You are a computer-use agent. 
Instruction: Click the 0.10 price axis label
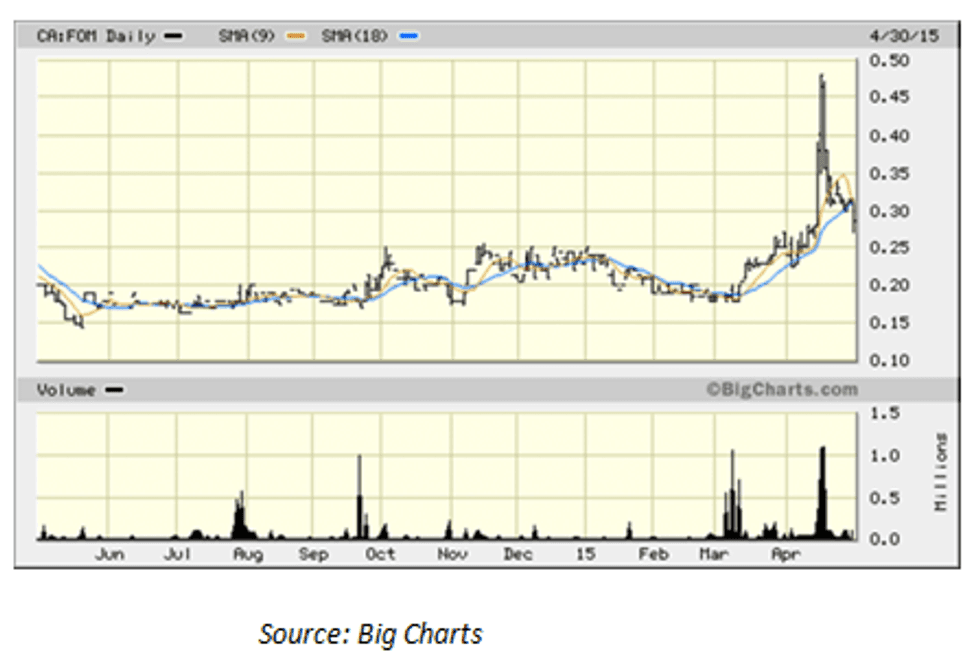[x=888, y=360]
